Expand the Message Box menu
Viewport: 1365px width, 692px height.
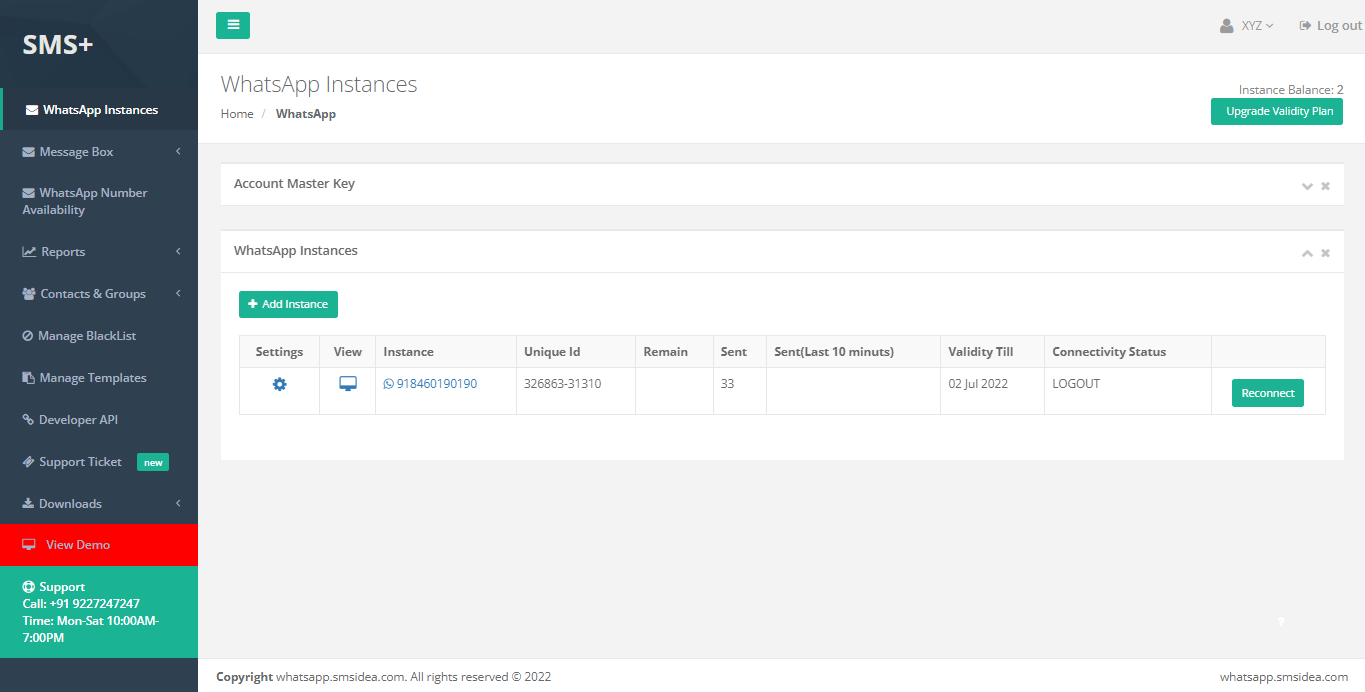pos(99,152)
